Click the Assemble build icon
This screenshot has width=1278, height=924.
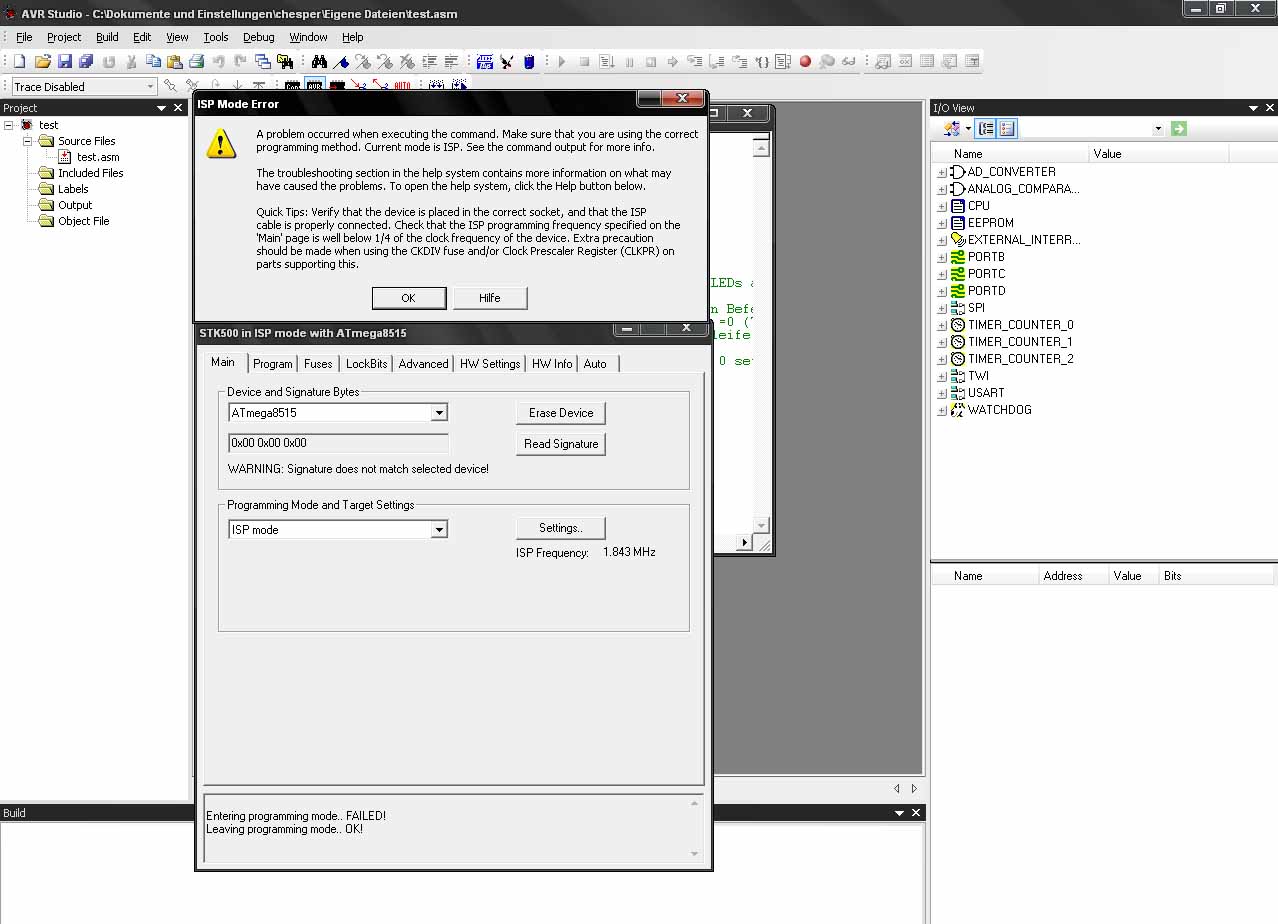[x=485, y=61]
